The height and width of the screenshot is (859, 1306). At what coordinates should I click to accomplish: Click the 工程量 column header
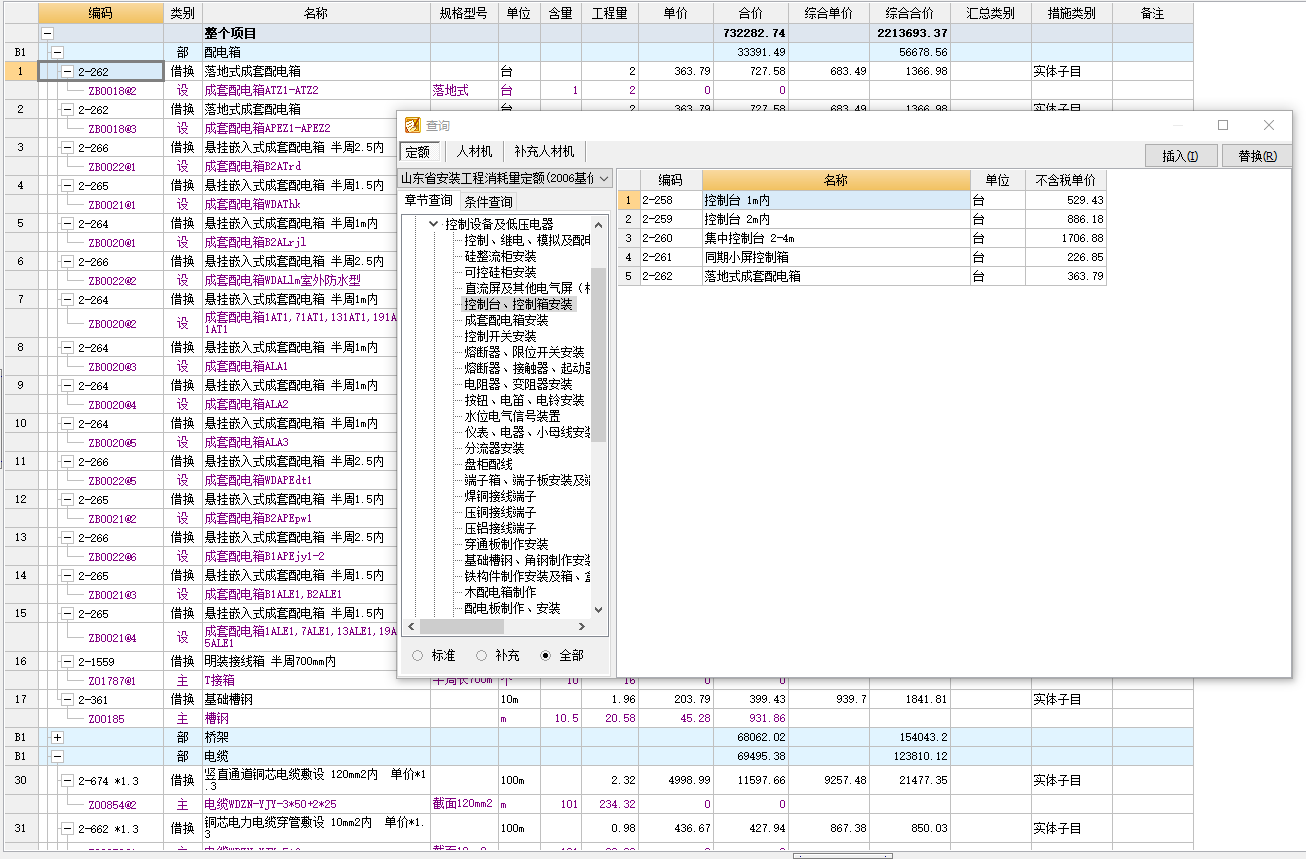point(609,13)
